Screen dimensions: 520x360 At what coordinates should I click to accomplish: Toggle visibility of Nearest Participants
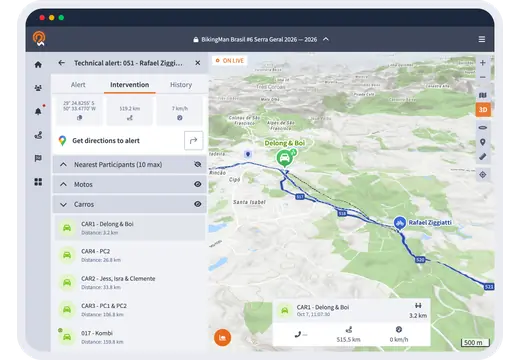pyautogui.click(x=198, y=164)
